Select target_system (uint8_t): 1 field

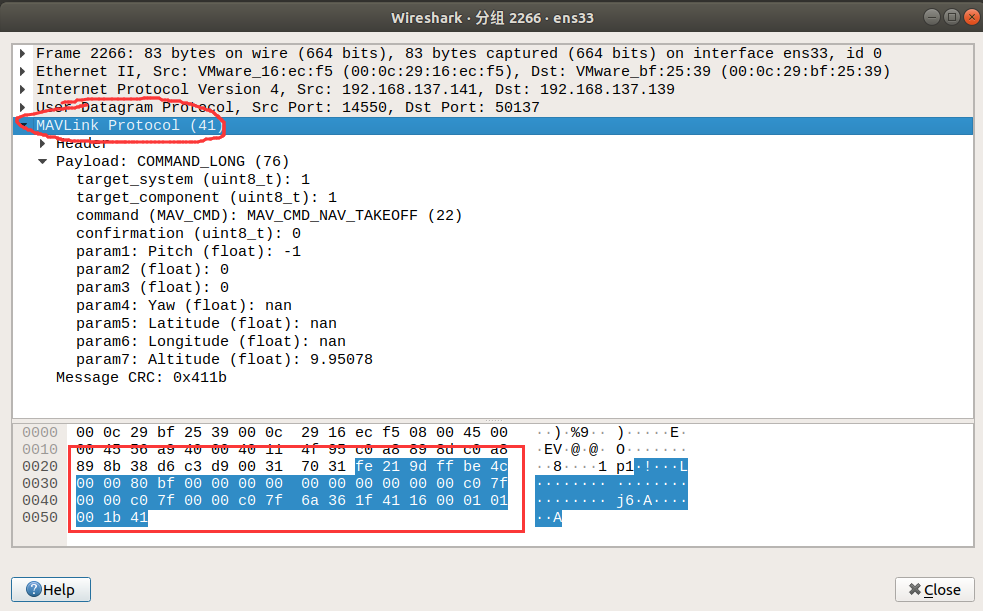193,180
